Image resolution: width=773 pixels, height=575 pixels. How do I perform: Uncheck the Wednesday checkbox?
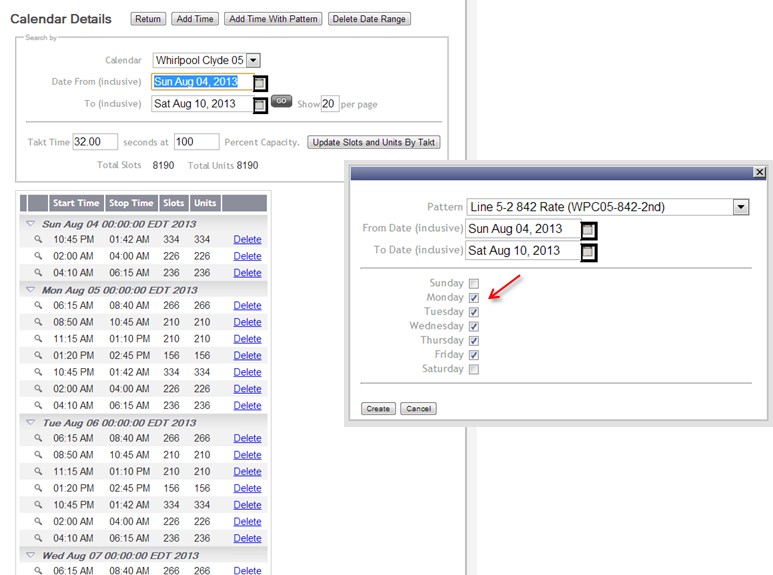(x=474, y=326)
